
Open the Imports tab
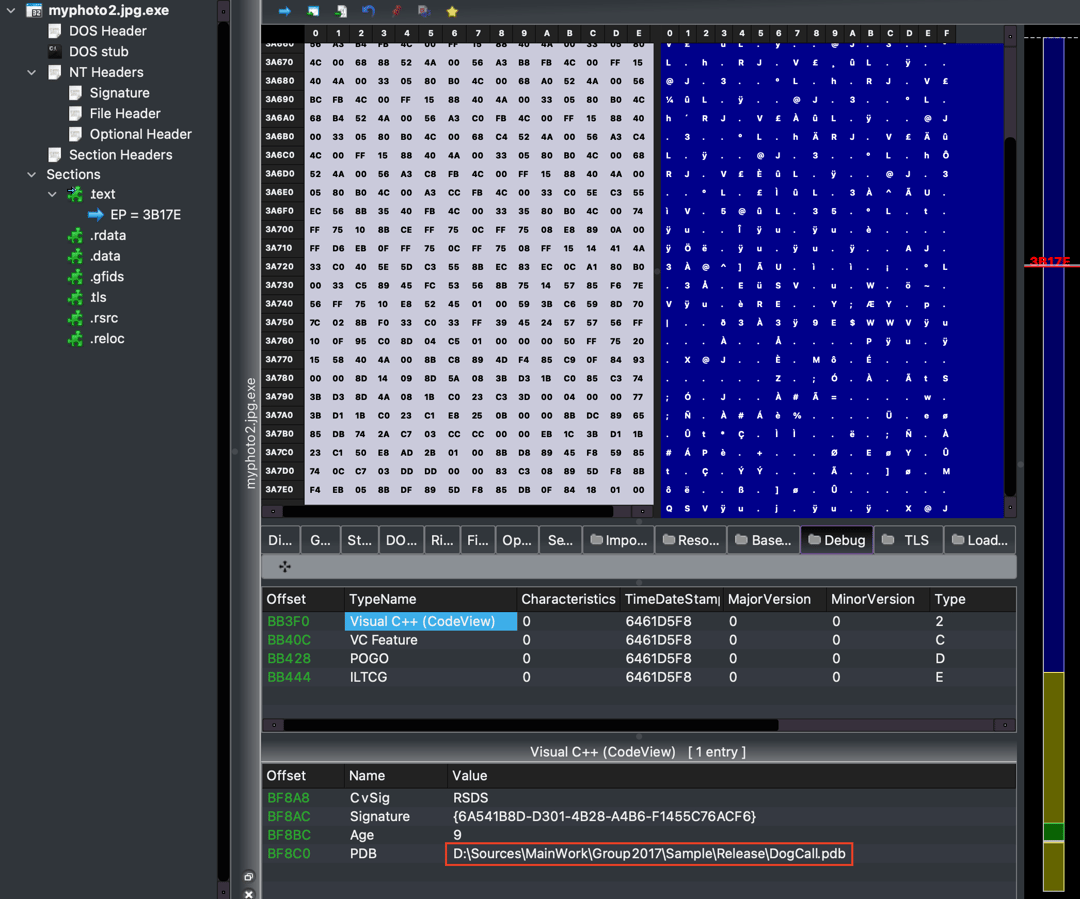point(618,540)
